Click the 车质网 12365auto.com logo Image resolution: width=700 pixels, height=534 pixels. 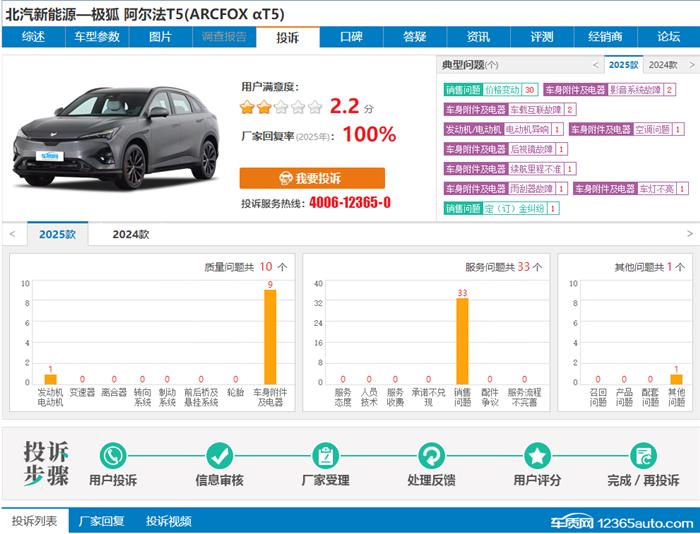pos(621,522)
